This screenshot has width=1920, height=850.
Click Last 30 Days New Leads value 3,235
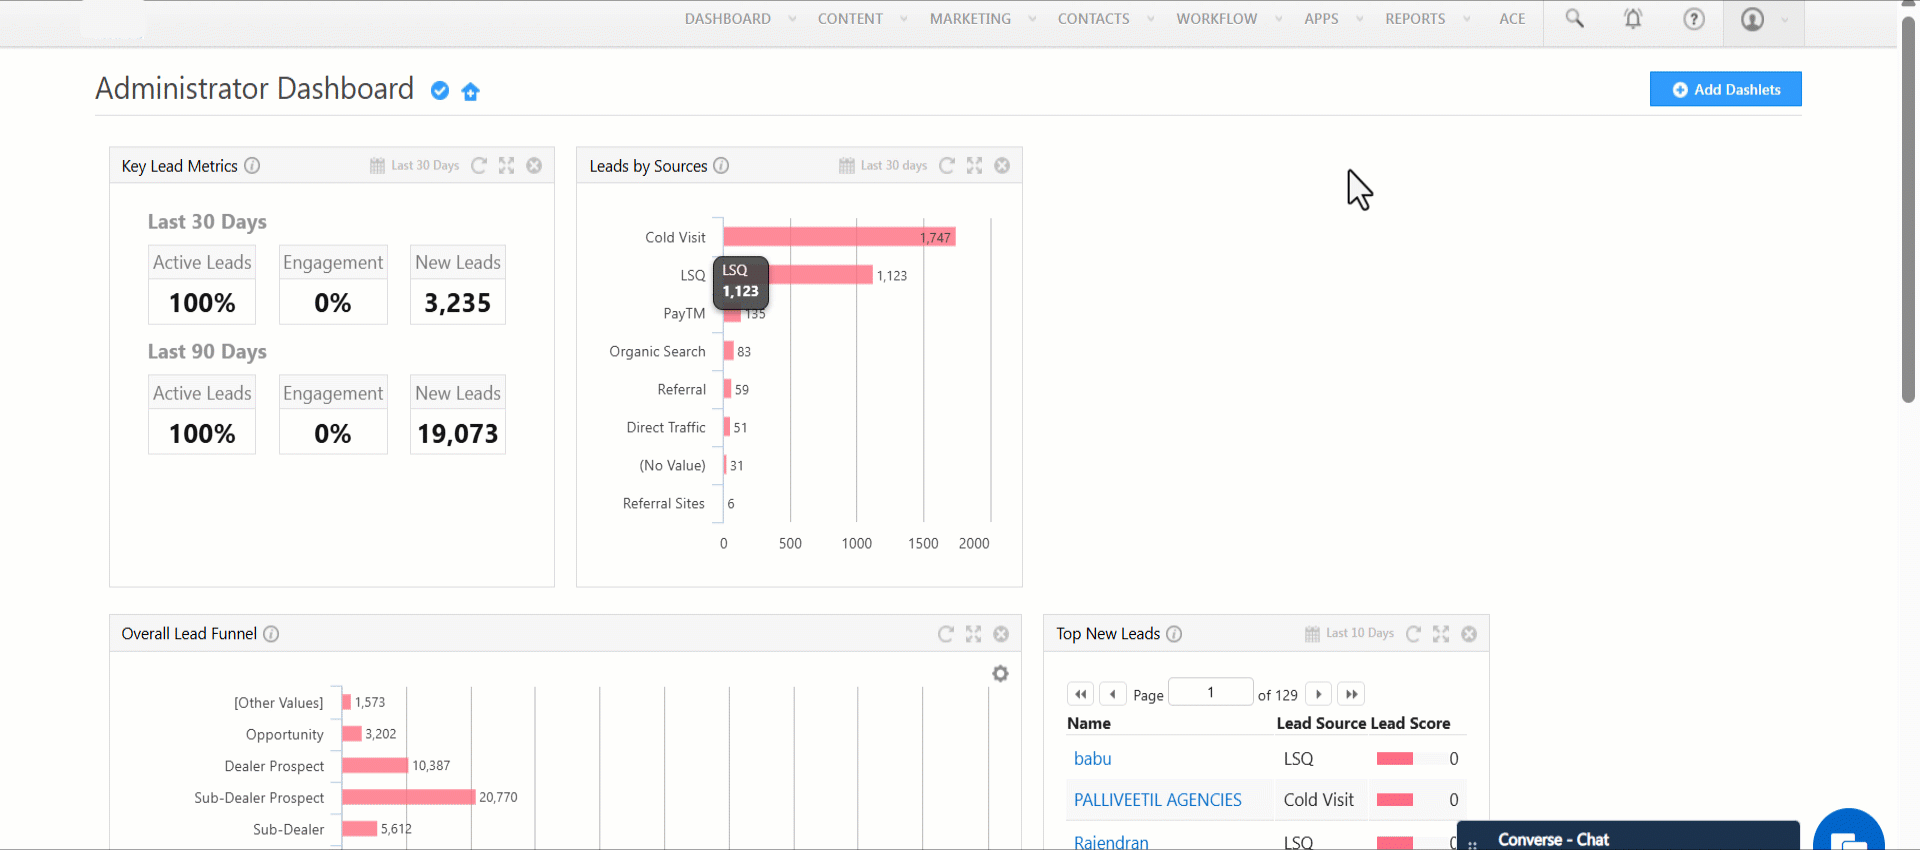coord(457,303)
